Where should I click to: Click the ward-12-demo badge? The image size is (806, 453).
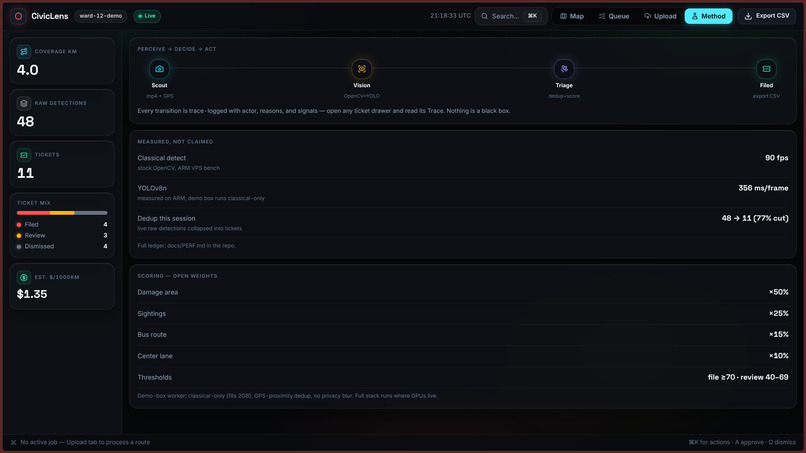coord(101,16)
